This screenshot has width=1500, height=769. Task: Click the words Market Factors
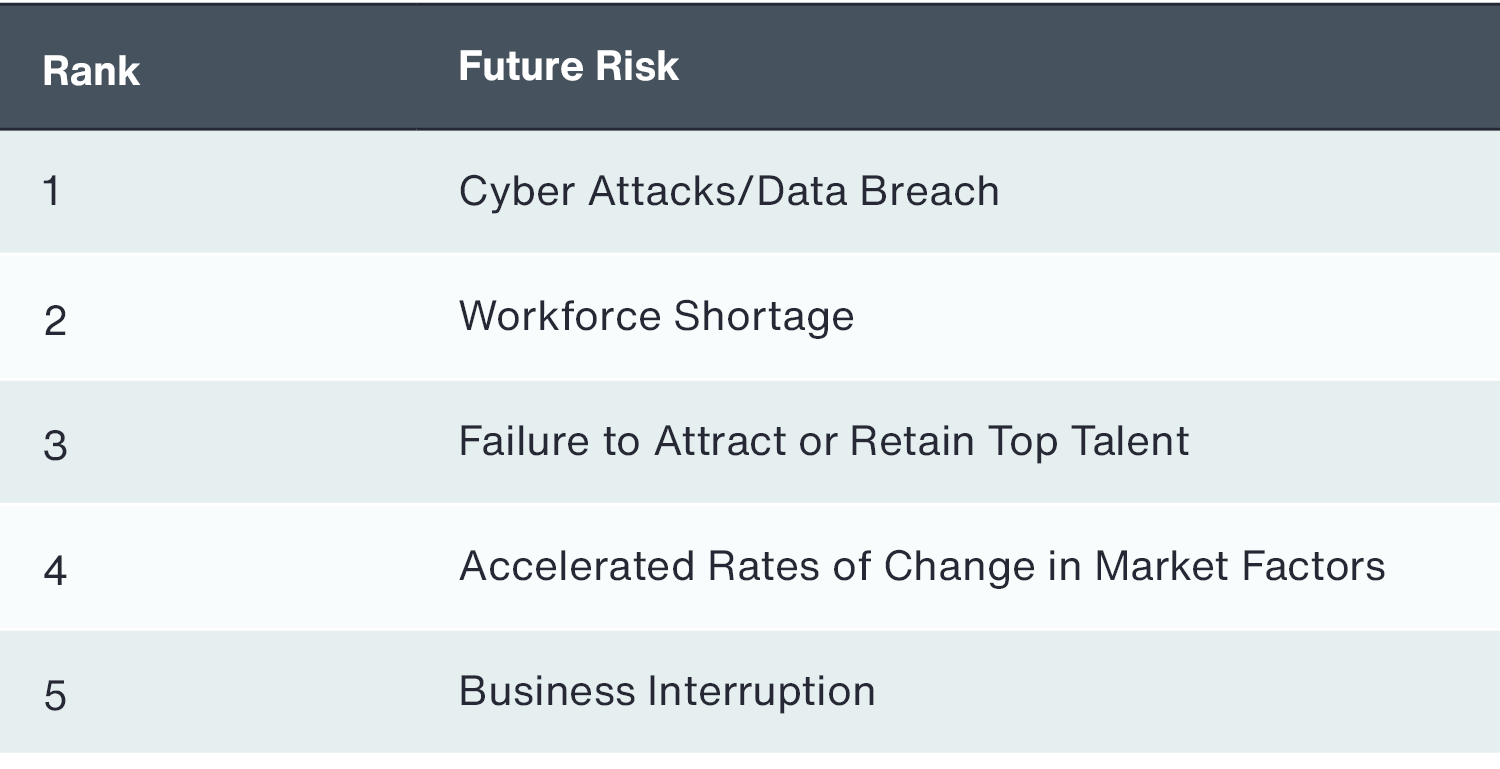coord(1239,567)
